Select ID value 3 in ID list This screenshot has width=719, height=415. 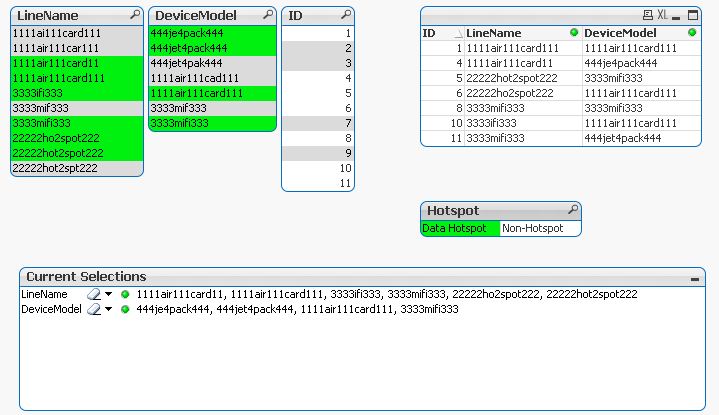point(318,63)
